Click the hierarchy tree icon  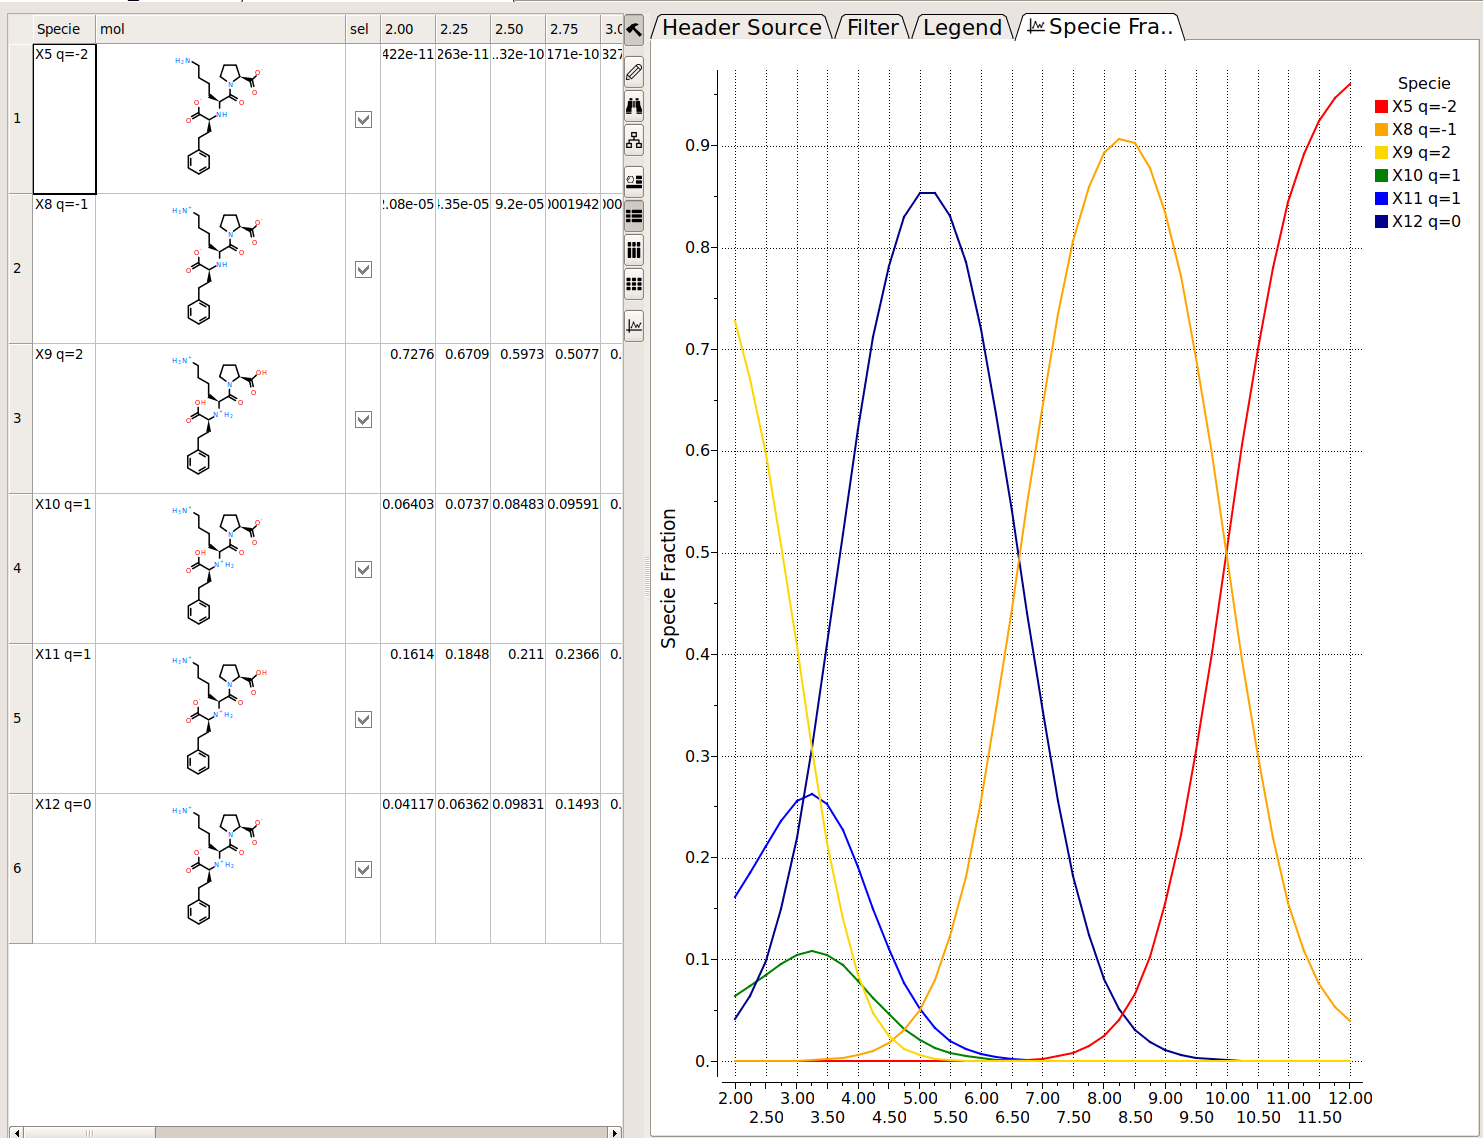tap(634, 140)
